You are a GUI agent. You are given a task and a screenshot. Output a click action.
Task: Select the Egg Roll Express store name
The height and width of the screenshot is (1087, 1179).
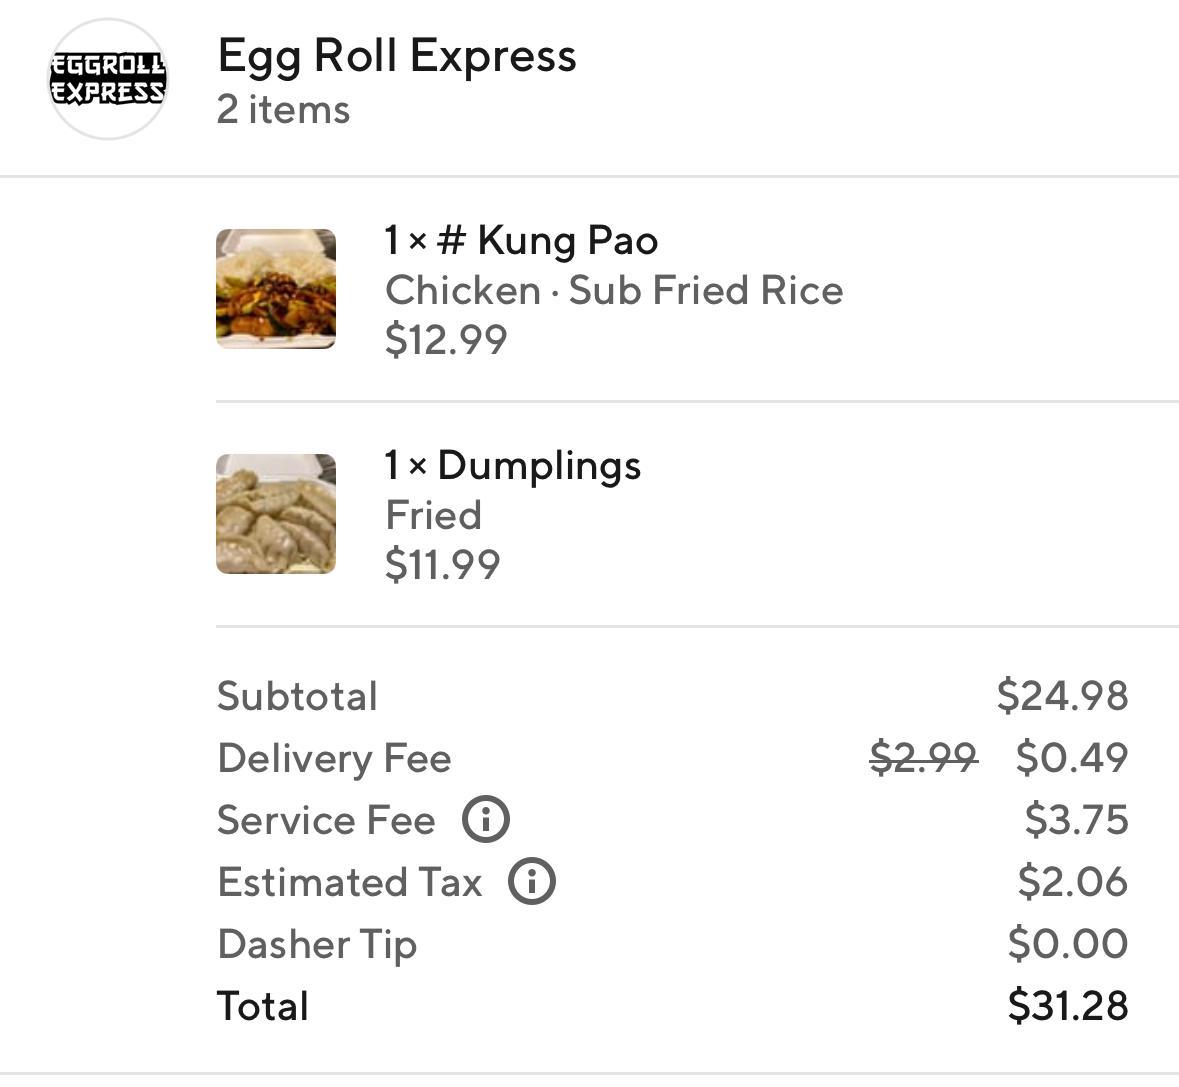[397, 56]
